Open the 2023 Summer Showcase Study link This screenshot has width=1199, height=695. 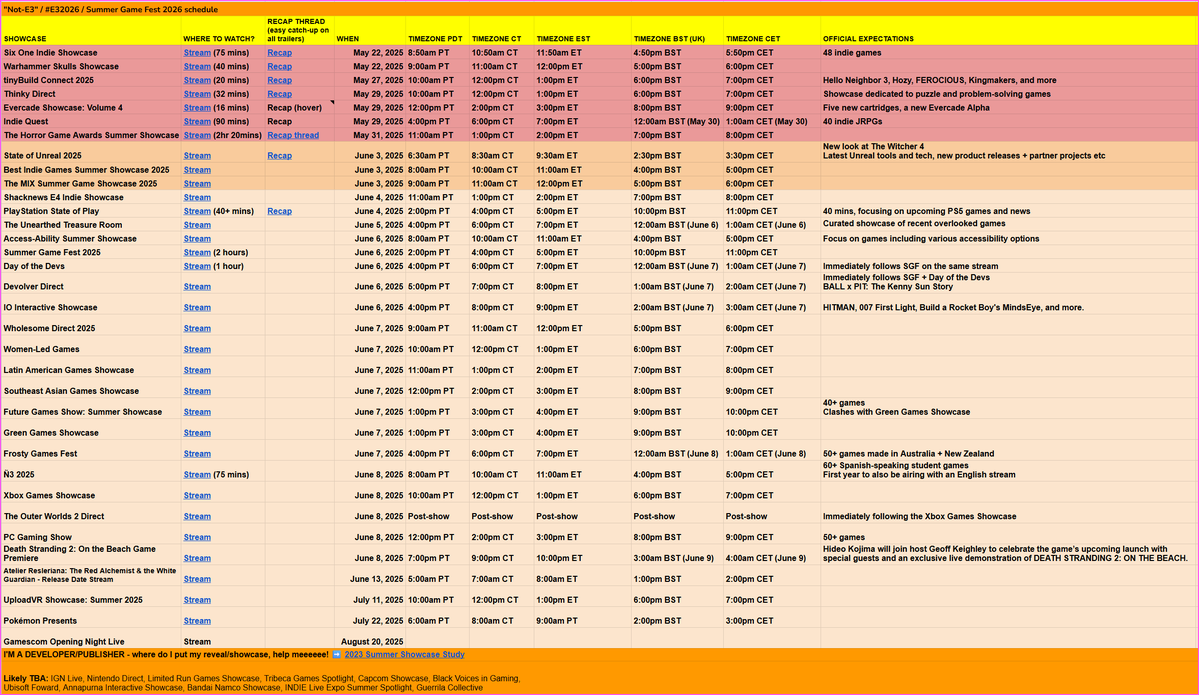click(404, 654)
